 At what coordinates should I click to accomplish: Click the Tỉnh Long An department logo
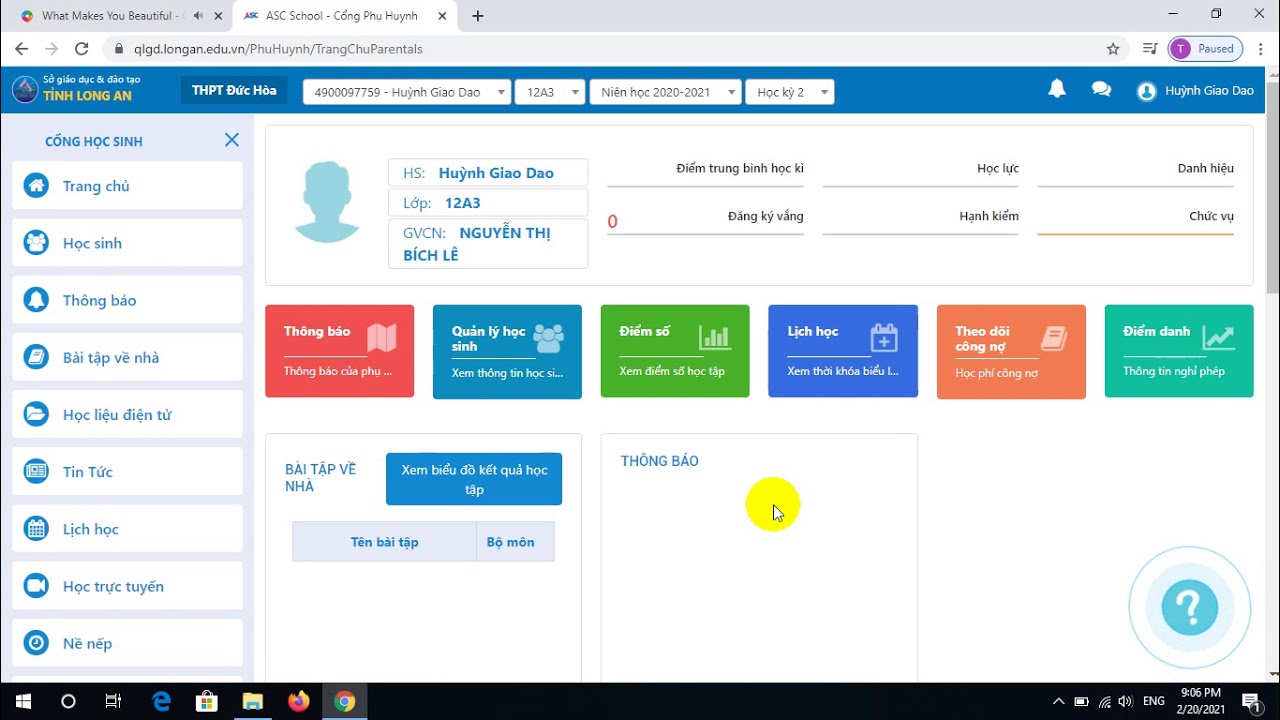click(x=25, y=89)
